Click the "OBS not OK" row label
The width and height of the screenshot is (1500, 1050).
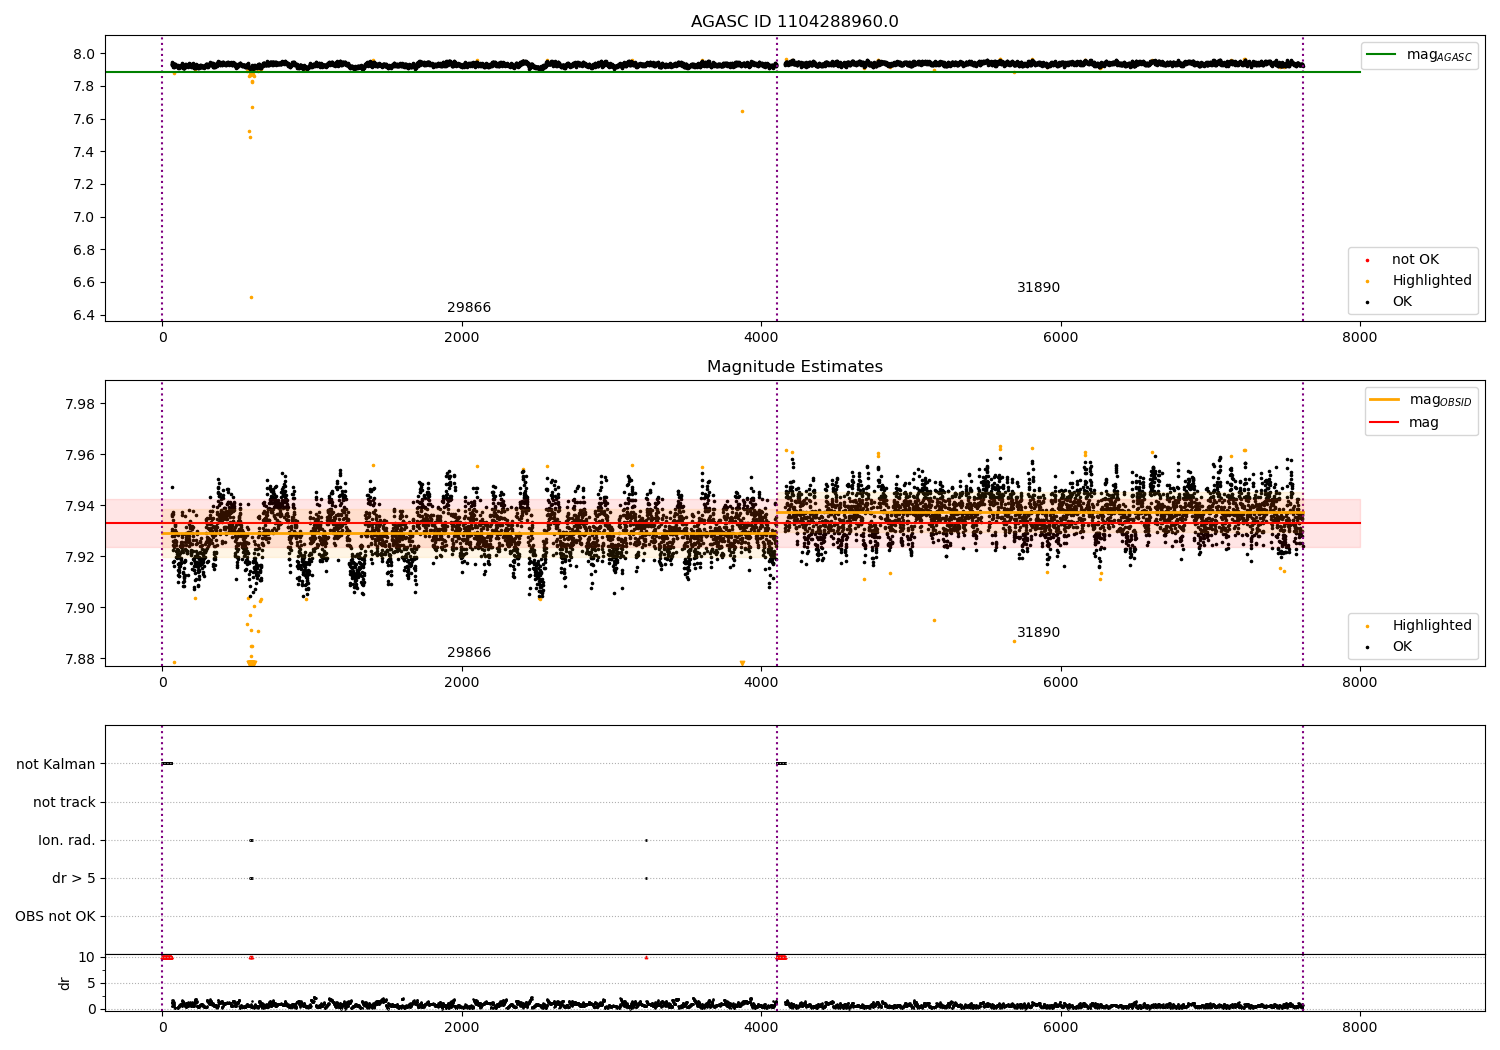pyautogui.click(x=55, y=917)
